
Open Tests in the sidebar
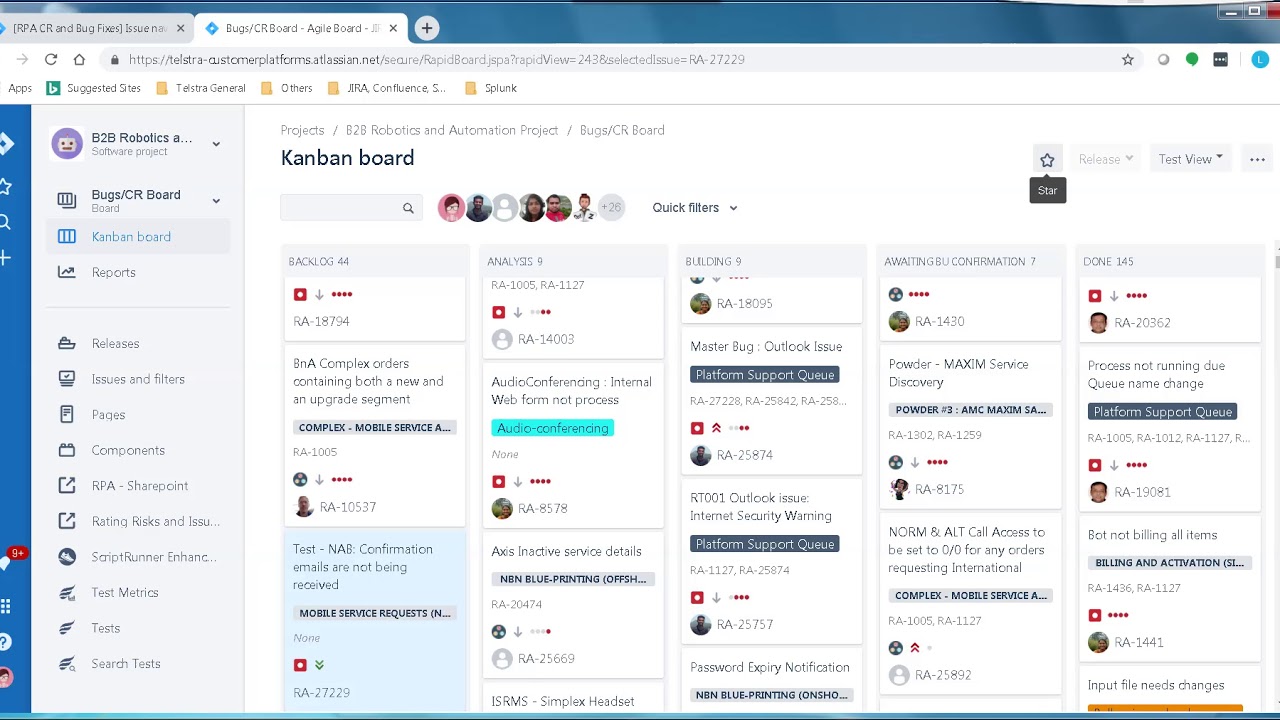tap(106, 628)
